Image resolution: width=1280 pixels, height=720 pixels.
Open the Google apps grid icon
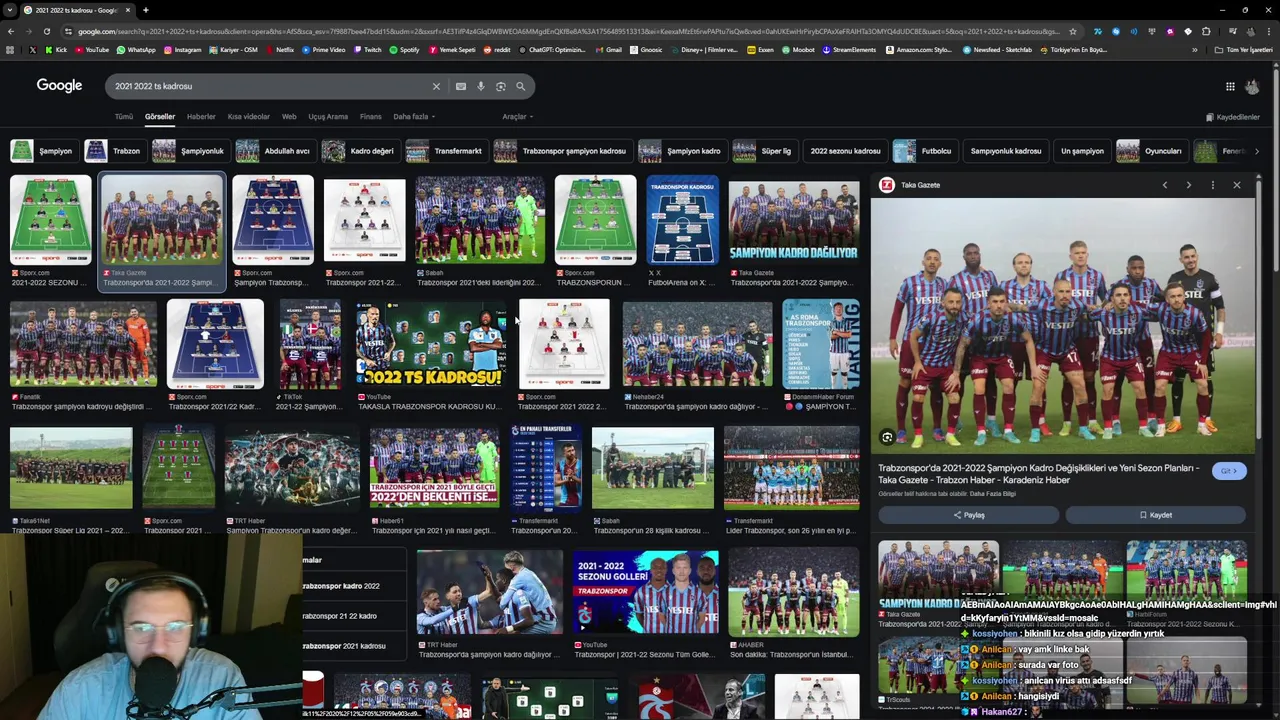(1230, 86)
